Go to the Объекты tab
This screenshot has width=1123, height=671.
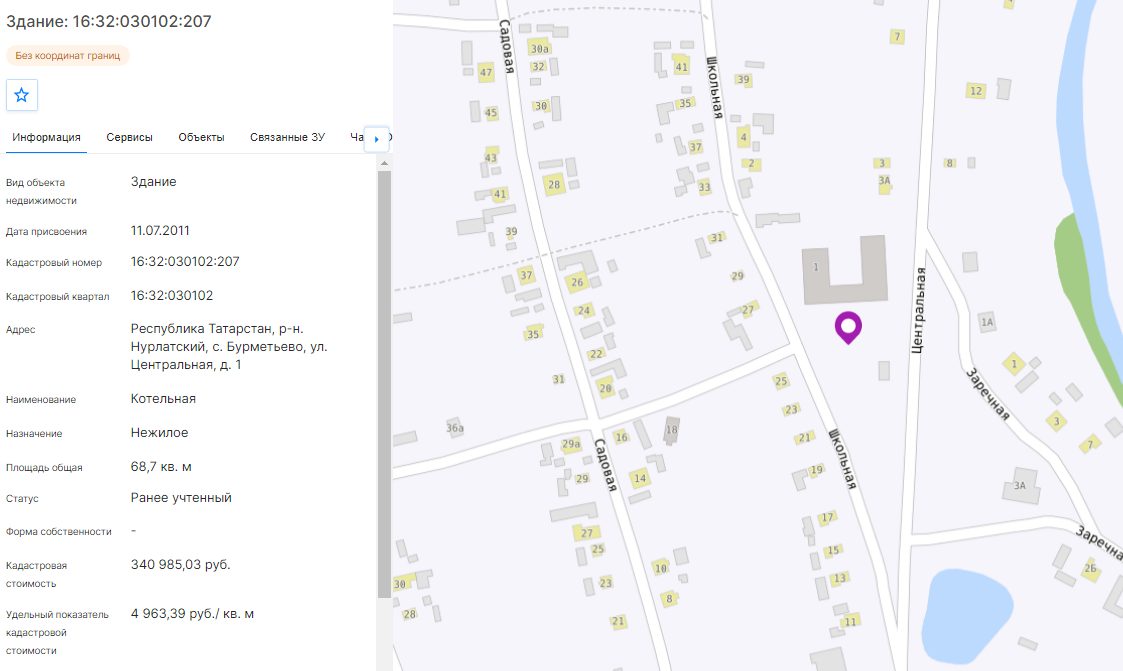coord(201,137)
